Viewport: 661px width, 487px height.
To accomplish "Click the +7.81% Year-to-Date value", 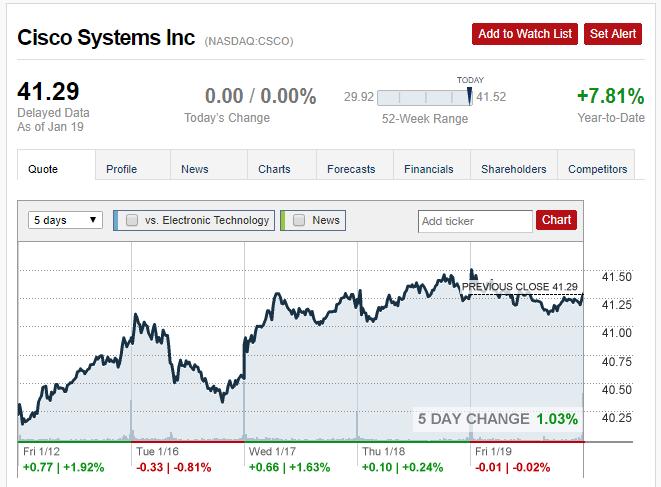I will tap(610, 96).
